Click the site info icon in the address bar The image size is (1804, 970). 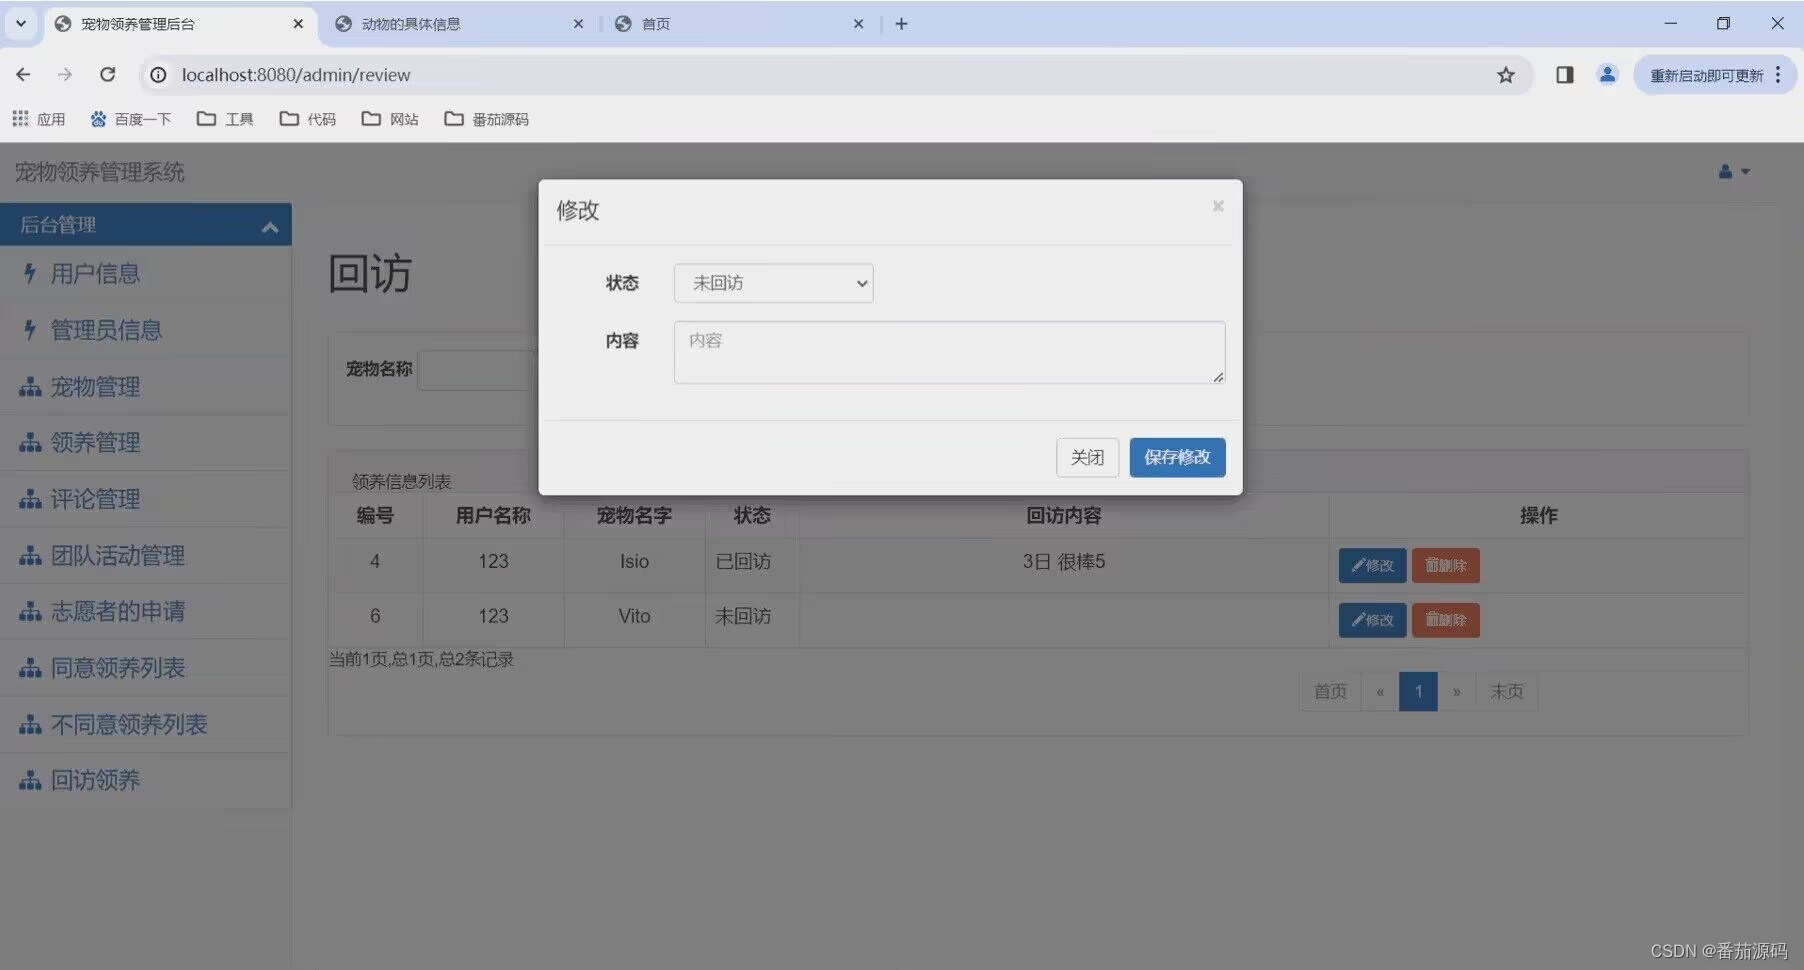pos(158,75)
